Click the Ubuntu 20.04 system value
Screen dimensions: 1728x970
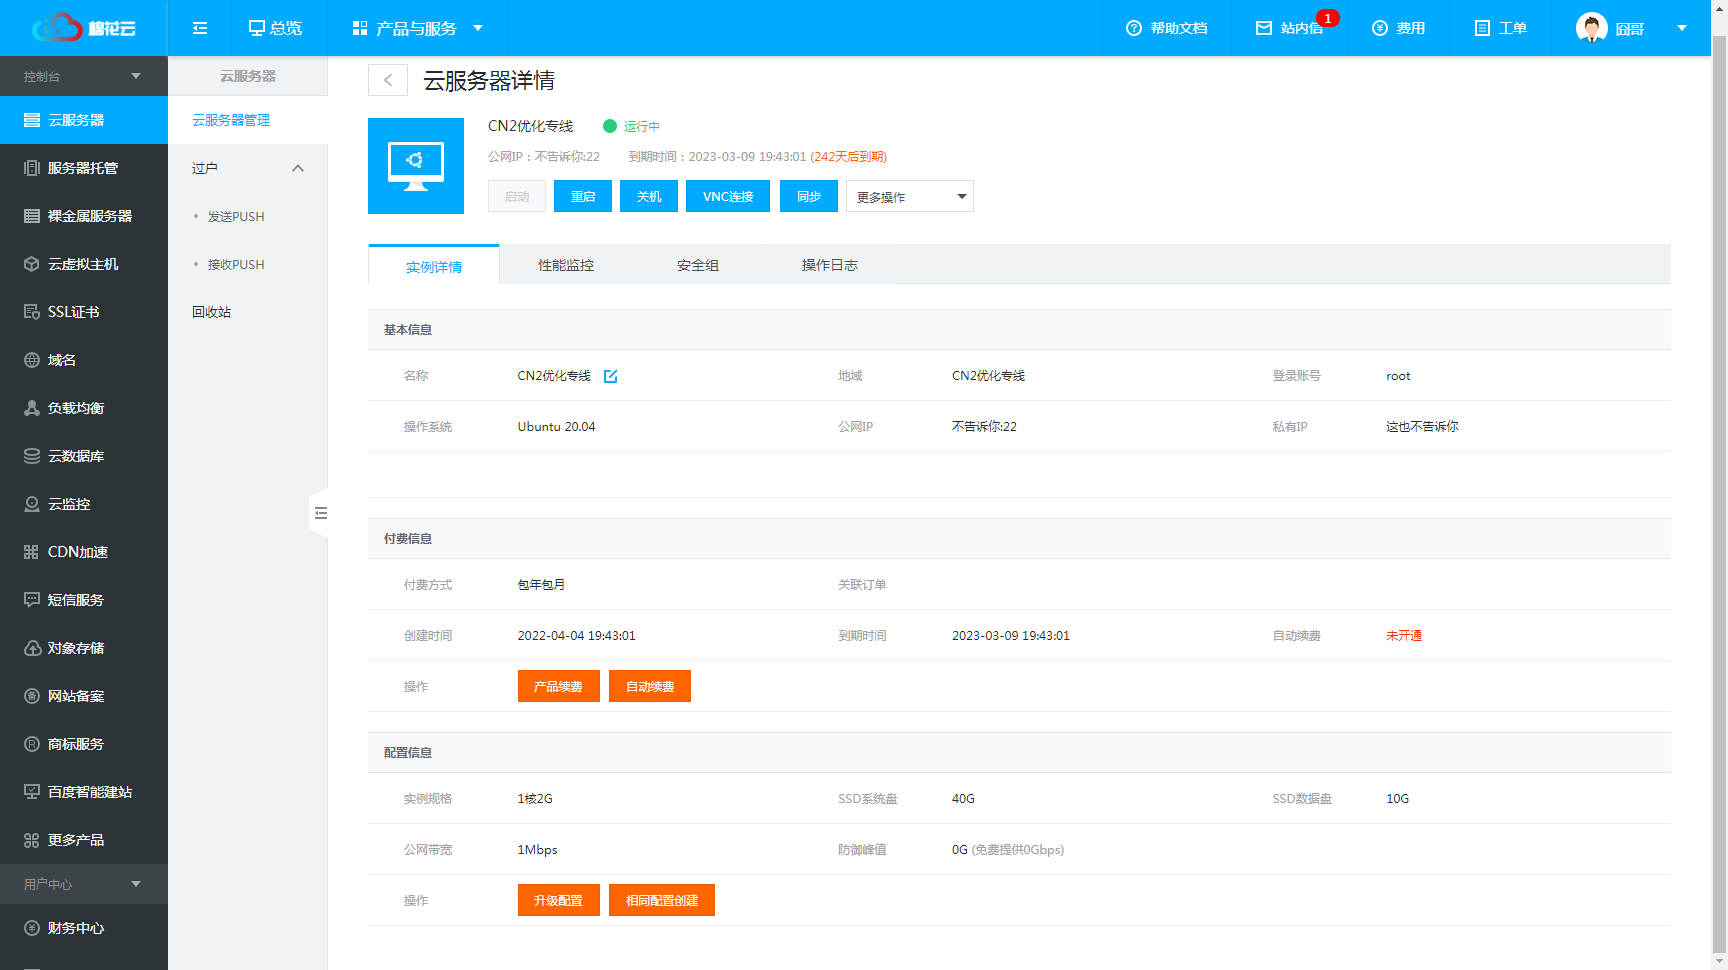pos(556,427)
